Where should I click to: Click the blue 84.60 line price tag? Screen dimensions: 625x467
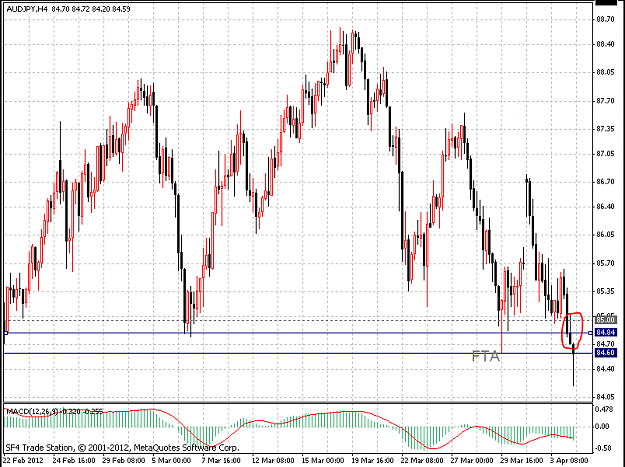pyautogui.click(x=605, y=352)
